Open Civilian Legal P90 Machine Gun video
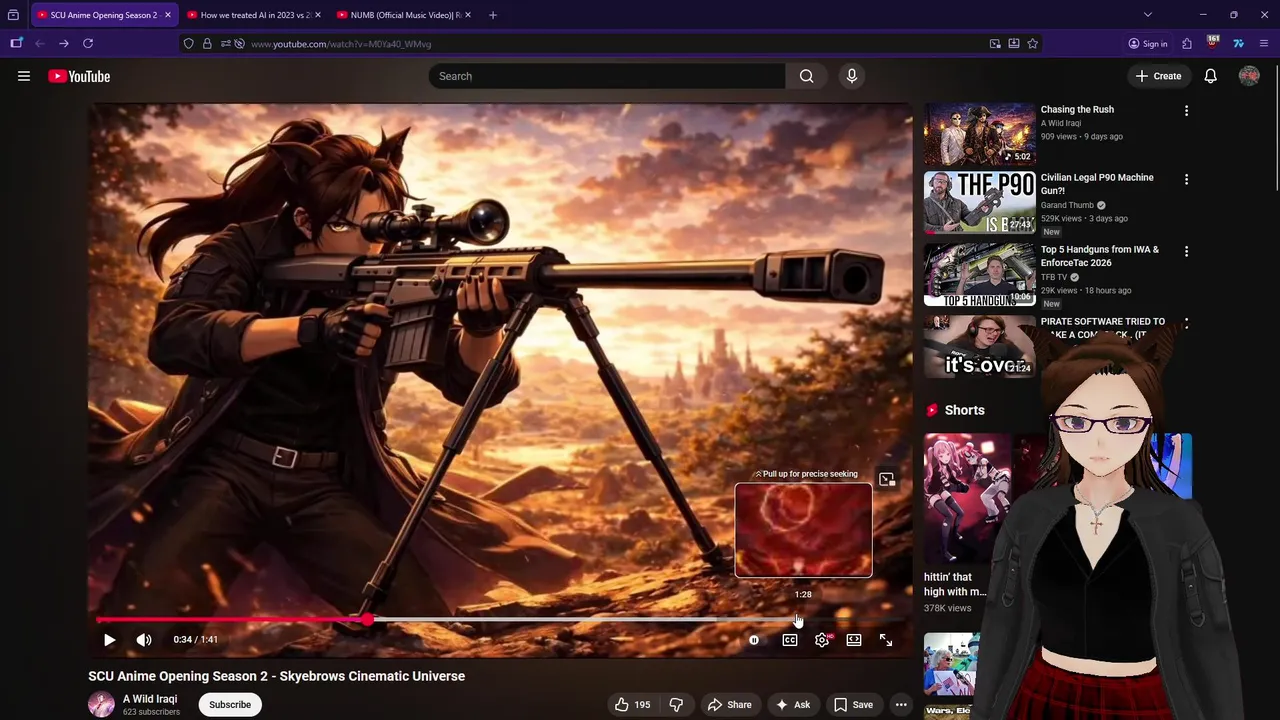Screen dimensions: 1280x720 (x=979, y=203)
